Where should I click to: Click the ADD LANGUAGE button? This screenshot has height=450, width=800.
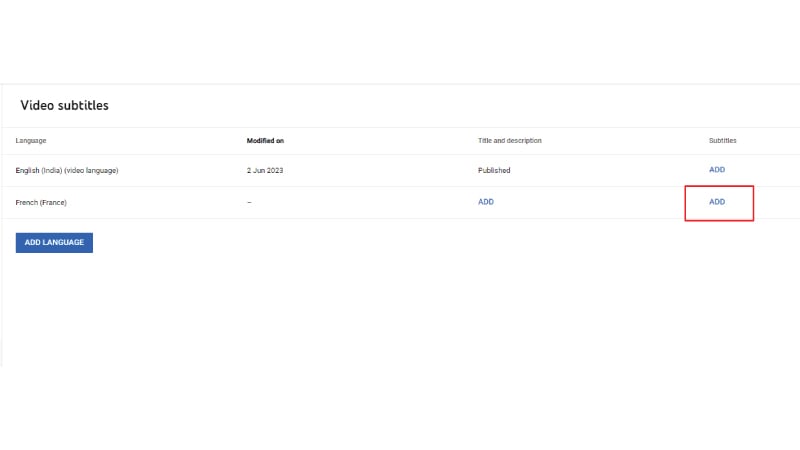[54, 242]
